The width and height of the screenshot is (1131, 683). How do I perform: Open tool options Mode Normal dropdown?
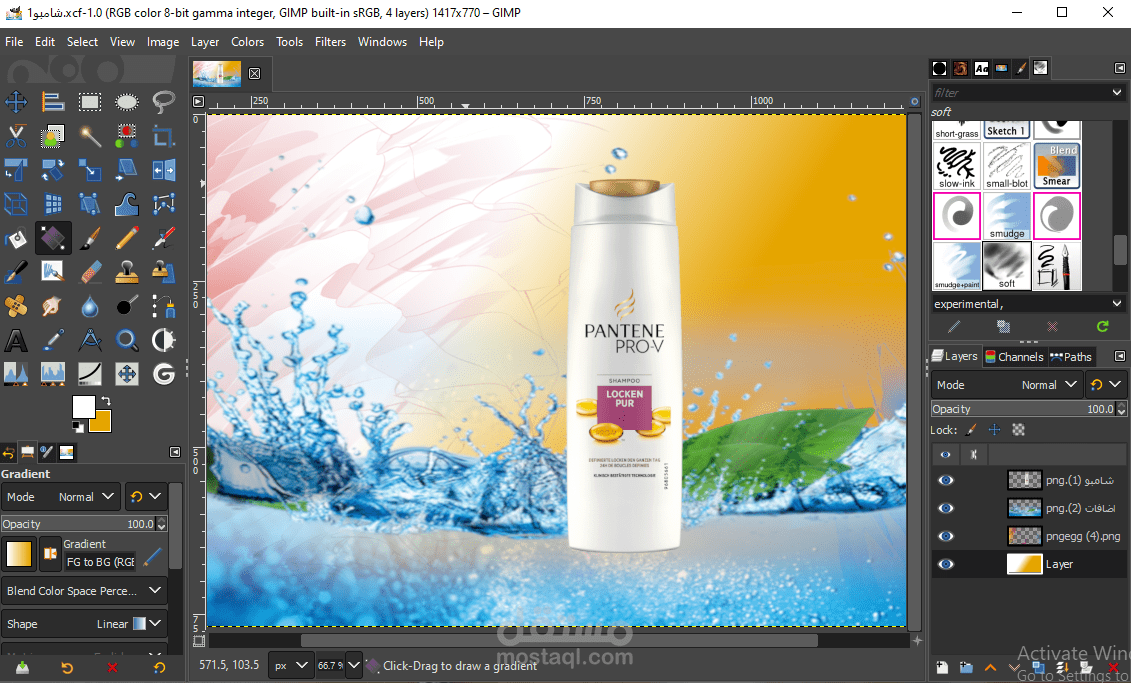pos(61,497)
